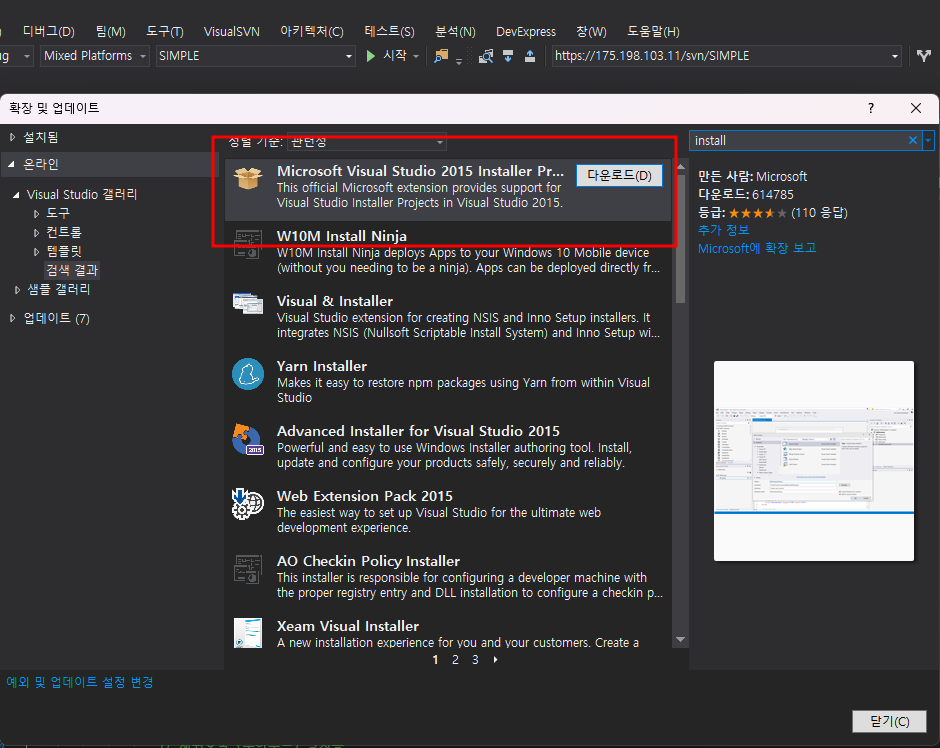Open the 창(W) menu
This screenshot has height=748, width=940.
click(591, 31)
